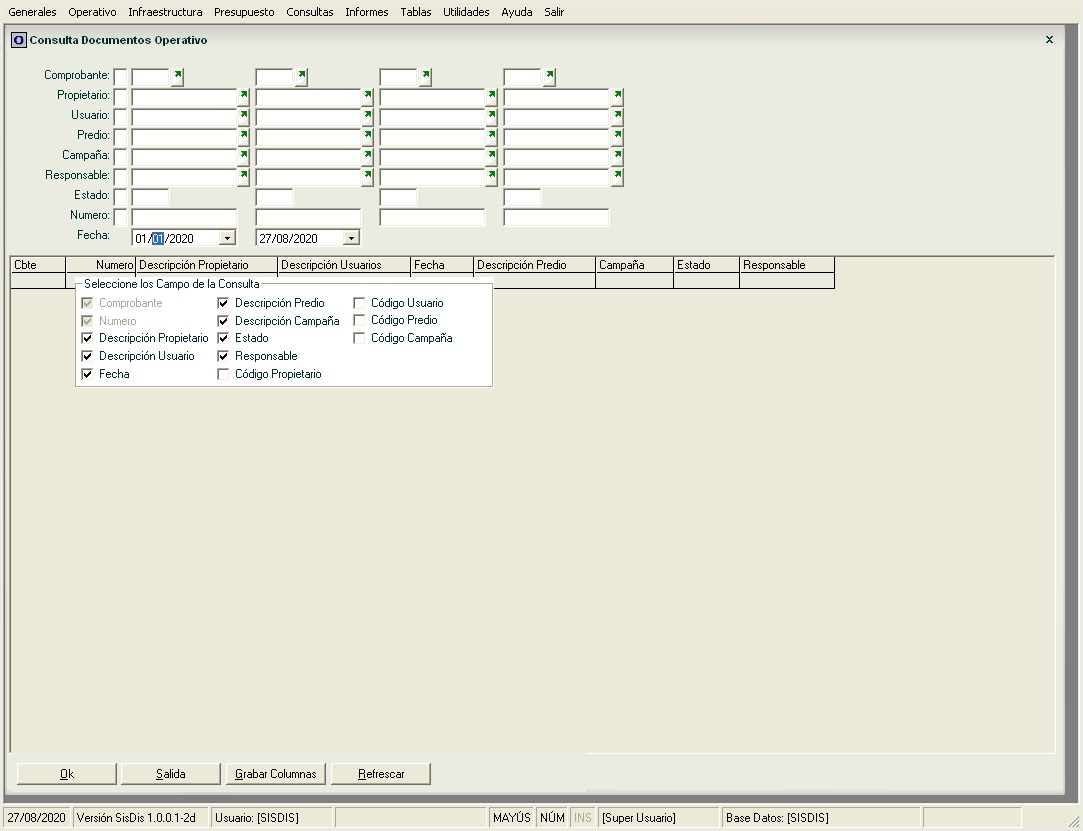Enable Código Usuario checkbox
The width and height of the screenshot is (1083, 831).
click(359, 303)
